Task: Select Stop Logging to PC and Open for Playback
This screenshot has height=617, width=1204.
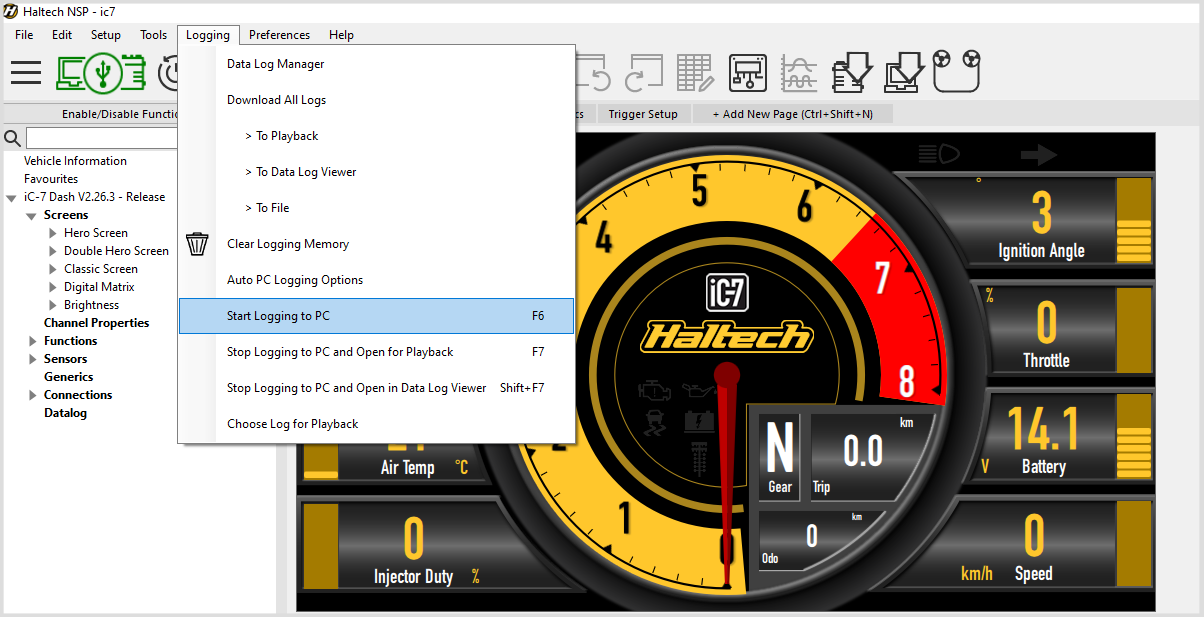Action: point(376,352)
